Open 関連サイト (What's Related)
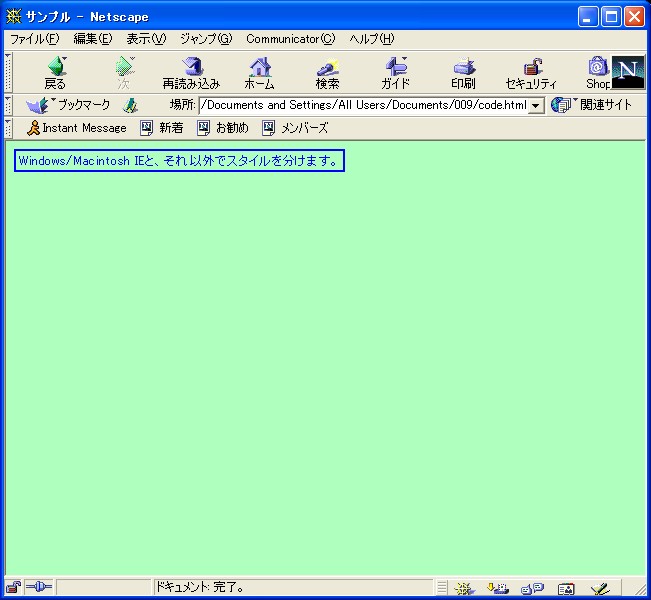 (x=591, y=105)
